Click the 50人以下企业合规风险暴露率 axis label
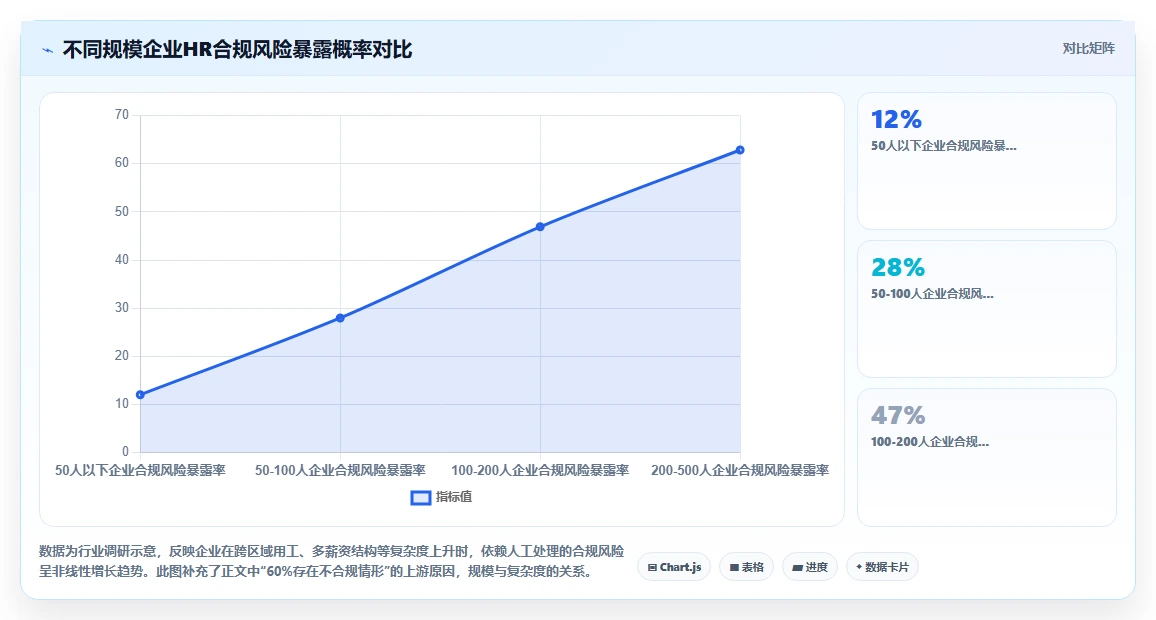Viewport: 1156px width, 620px height. [x=140, y=470]
